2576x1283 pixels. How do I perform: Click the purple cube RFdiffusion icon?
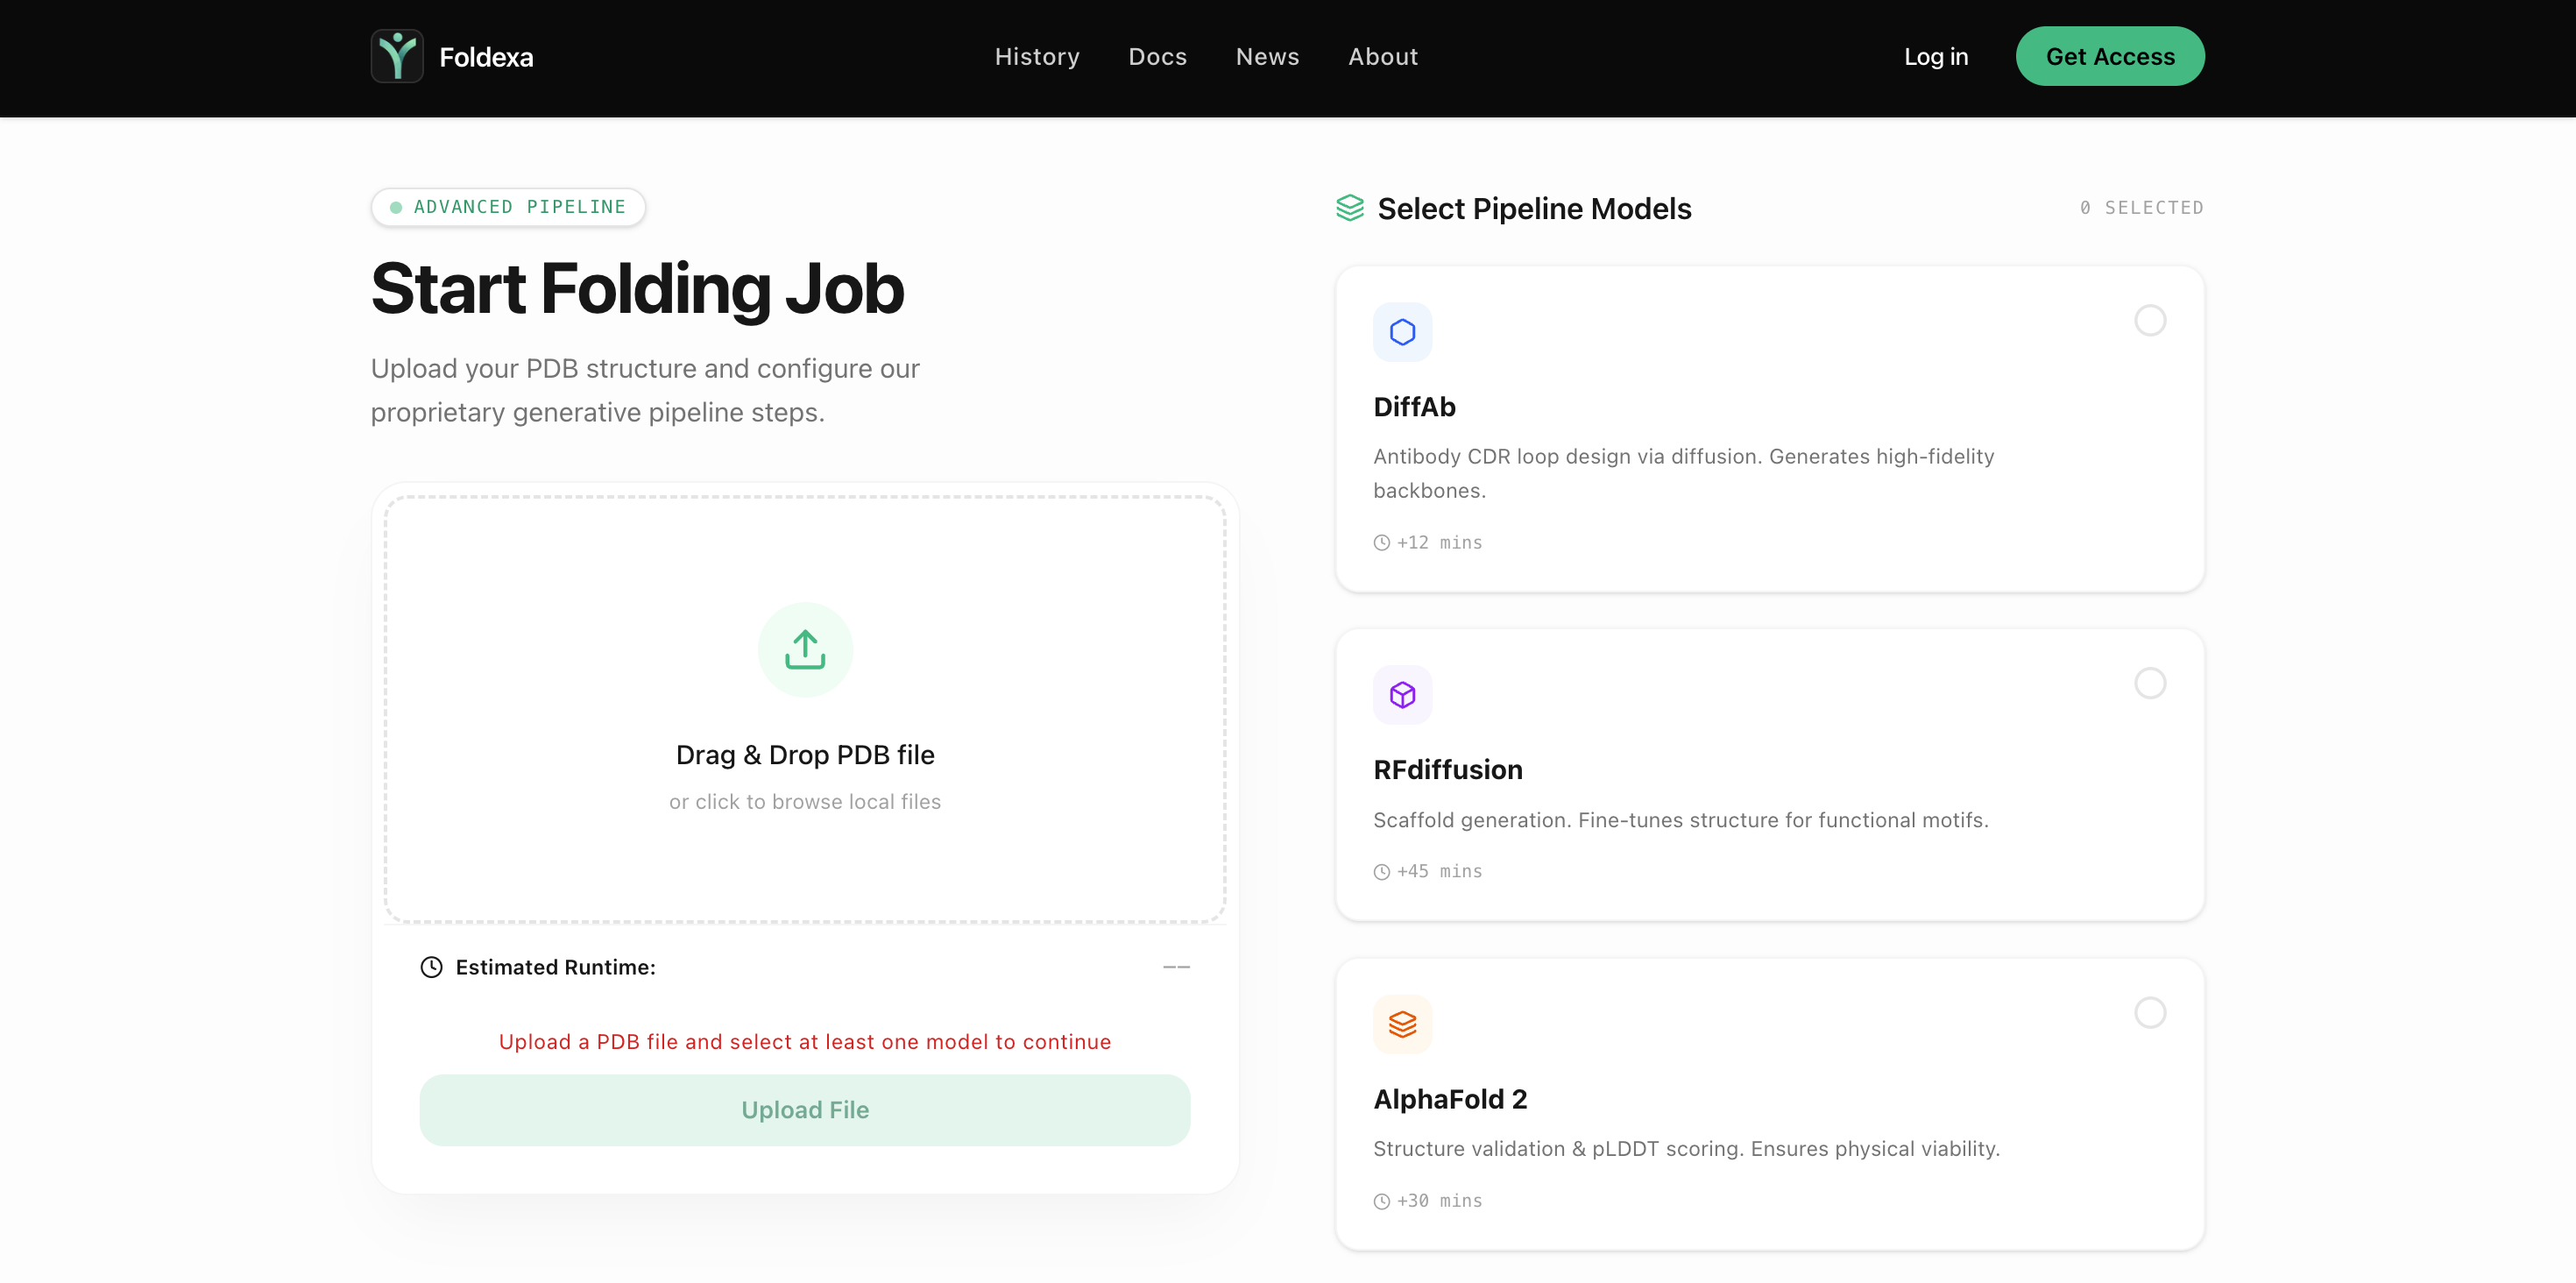pyautogui.click(x=1402, y=694)
